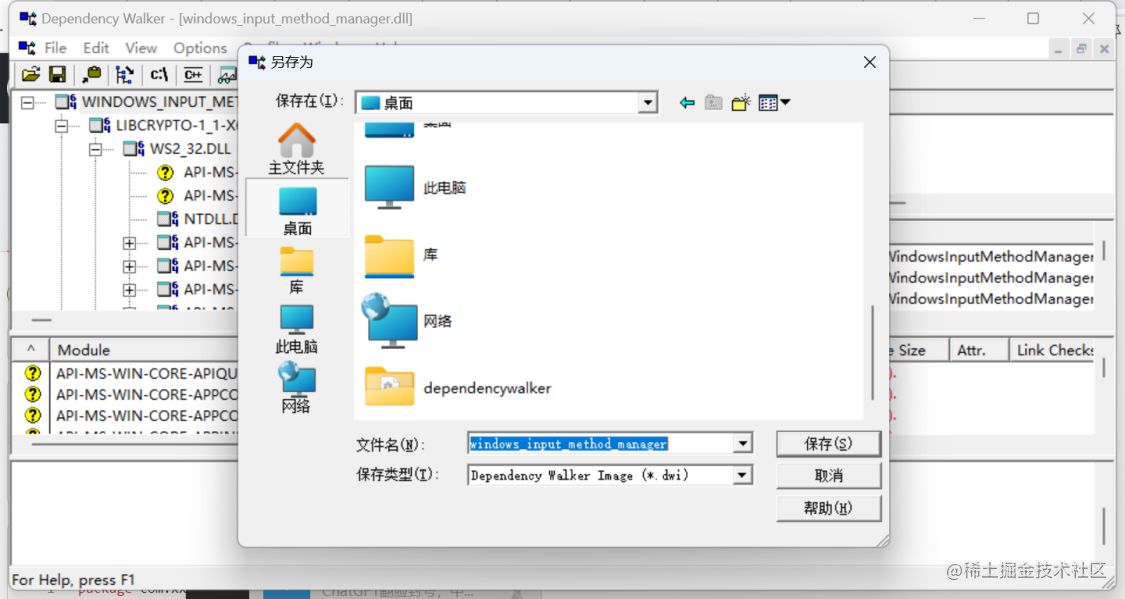Select the Copy to clipboard toolbar icon

[x=90, y=74]
